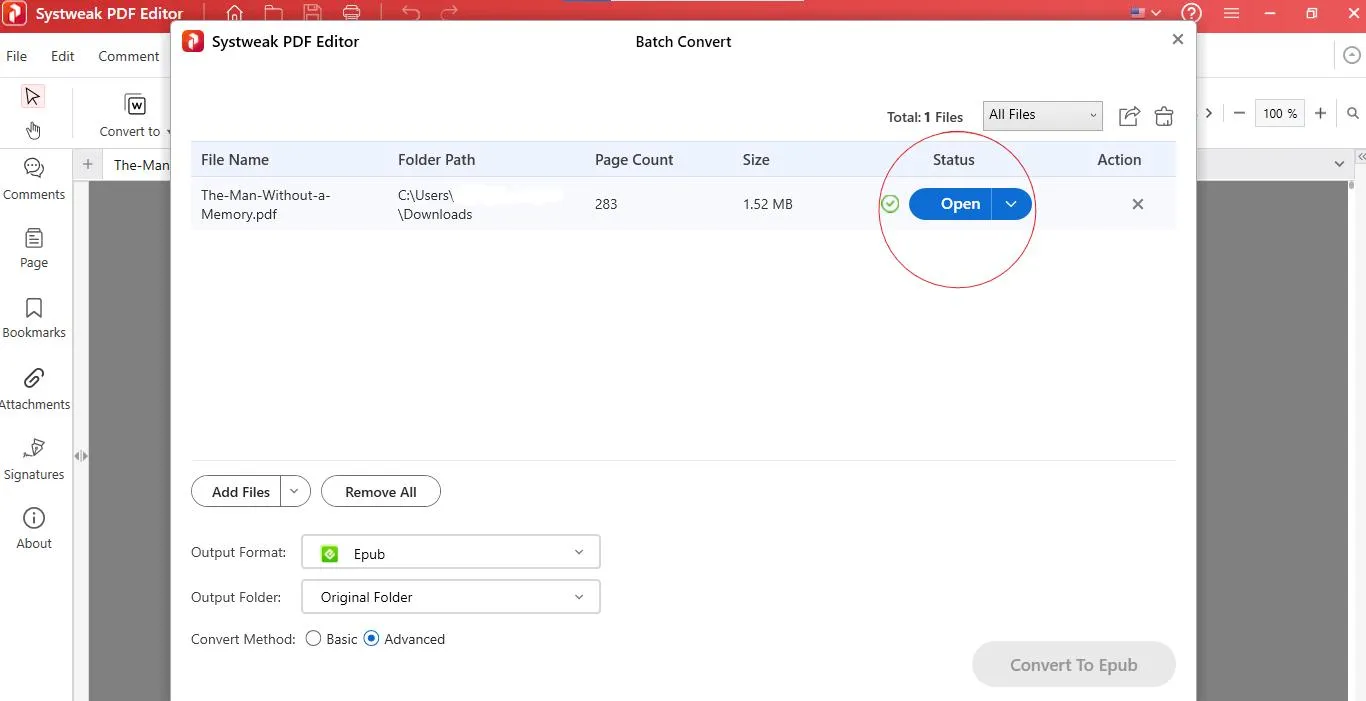Open the Attachments panel icon
Screen dimensions: 1366x701
click(34, 378)
